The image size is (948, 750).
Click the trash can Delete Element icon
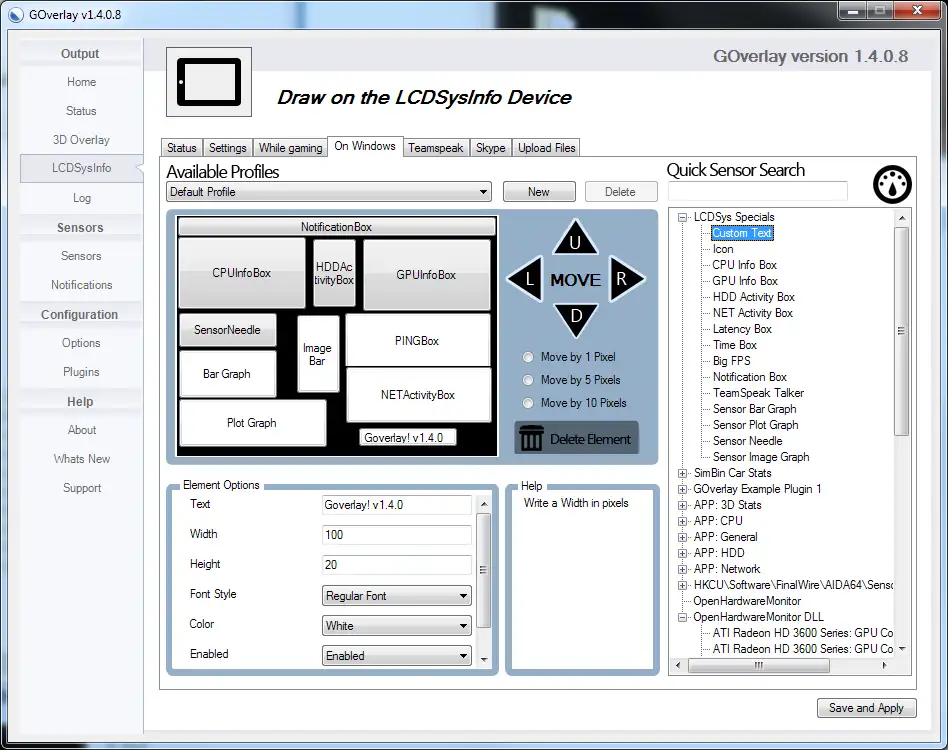click(532, 438)
